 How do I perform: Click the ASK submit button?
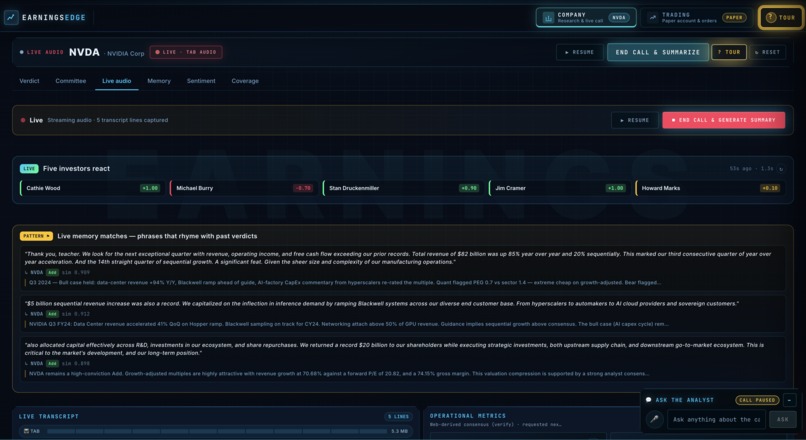[782, 419]
